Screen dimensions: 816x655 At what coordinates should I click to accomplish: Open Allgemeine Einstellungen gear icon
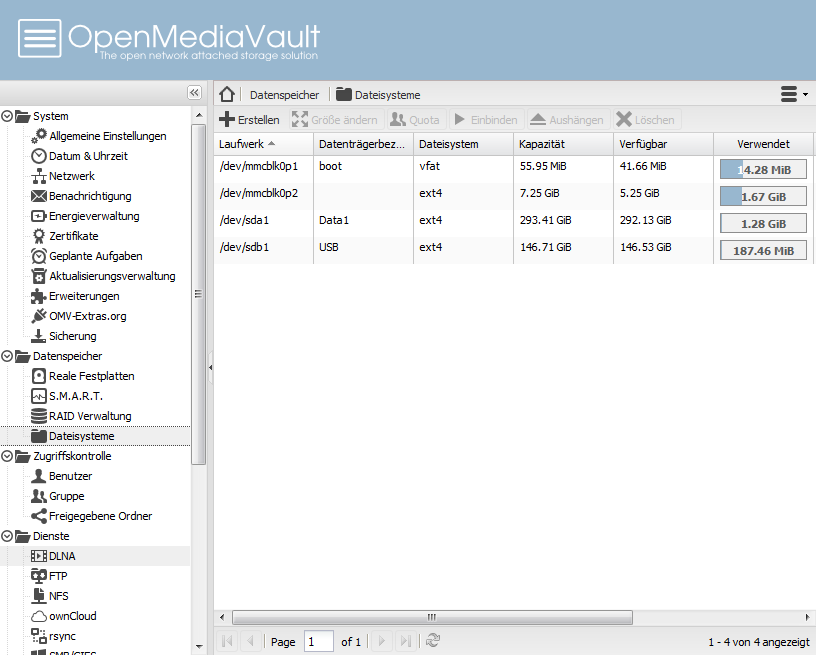[39, 136]
